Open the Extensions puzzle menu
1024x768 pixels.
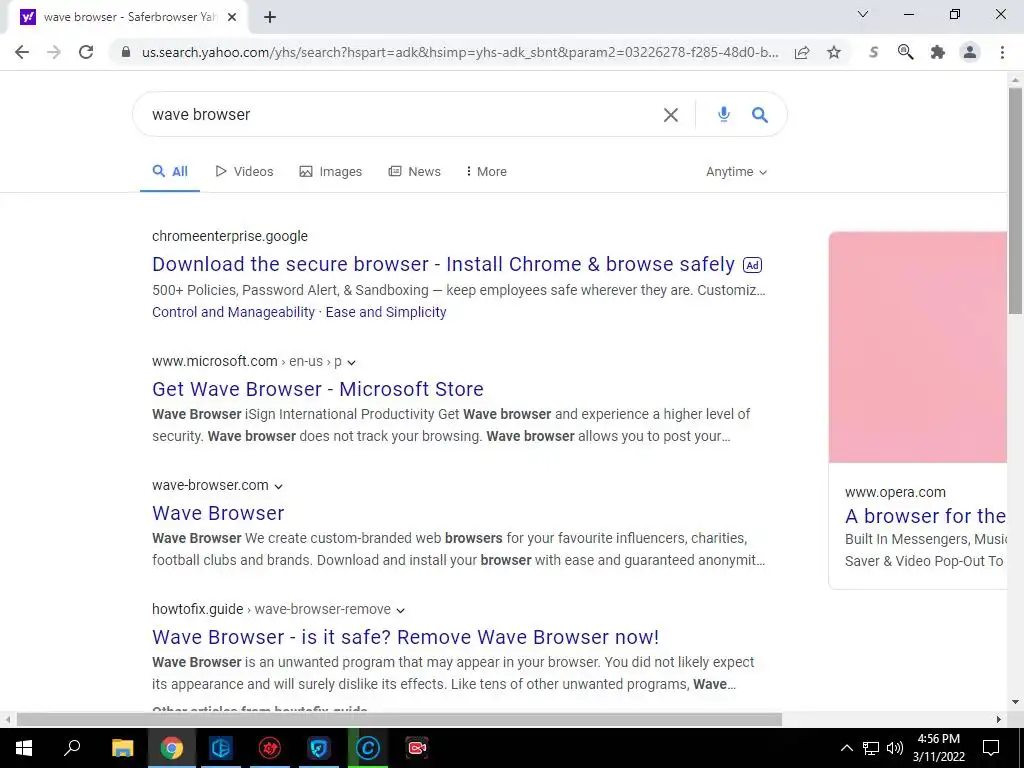(938, 52)
